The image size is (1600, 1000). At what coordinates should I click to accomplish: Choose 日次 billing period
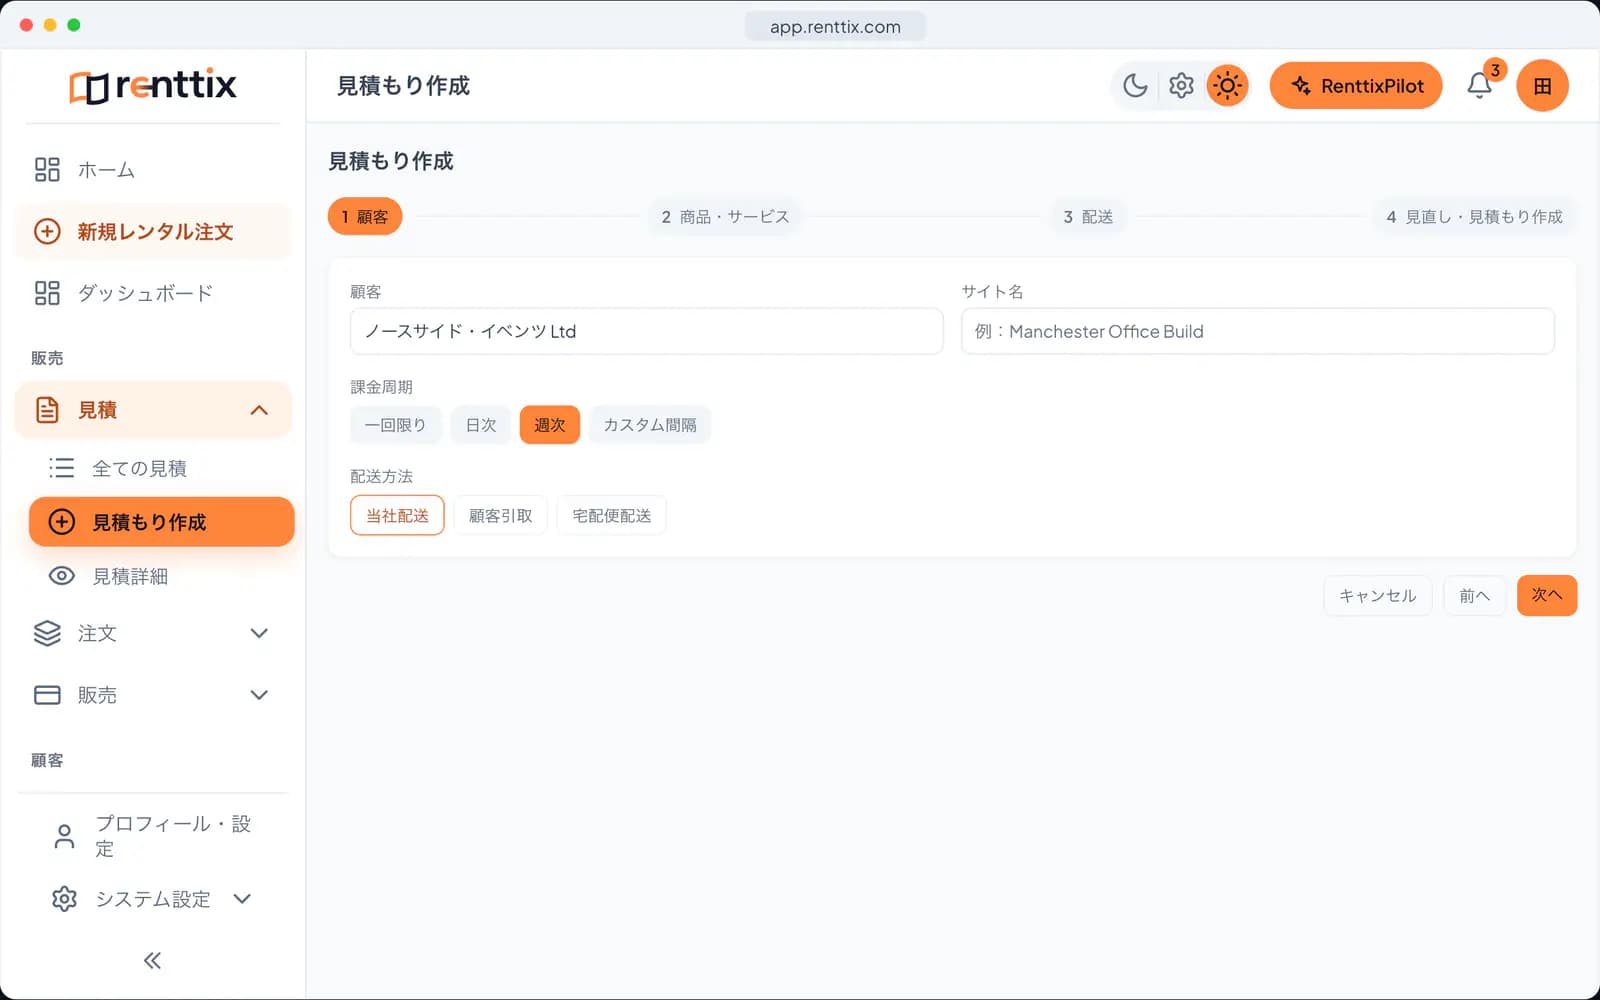click(481, 425)
